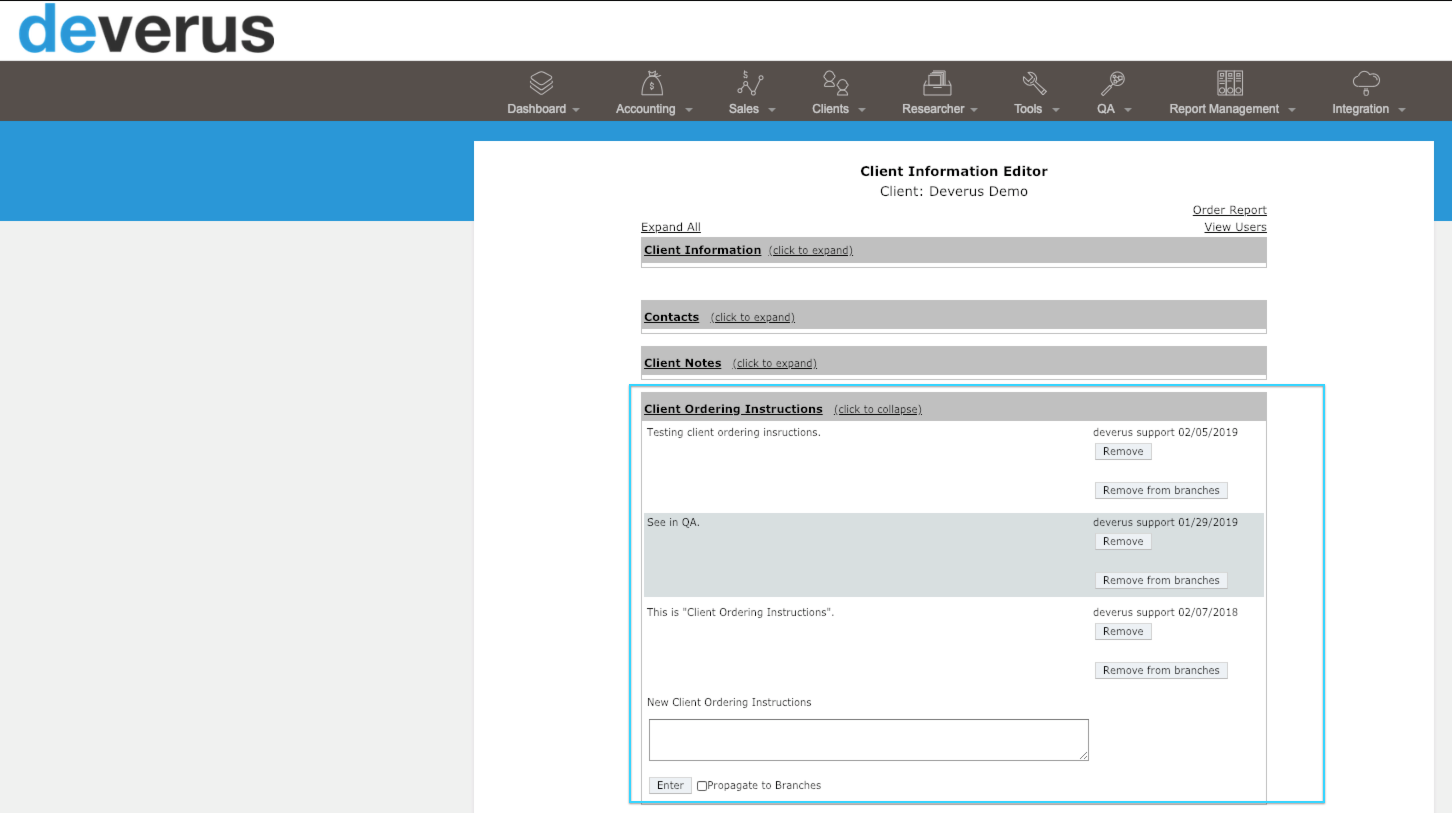Click the New Client Ordering Instructions textbox
The width and height of the screenshot is (1452, 813).
(x=868, y=740)
